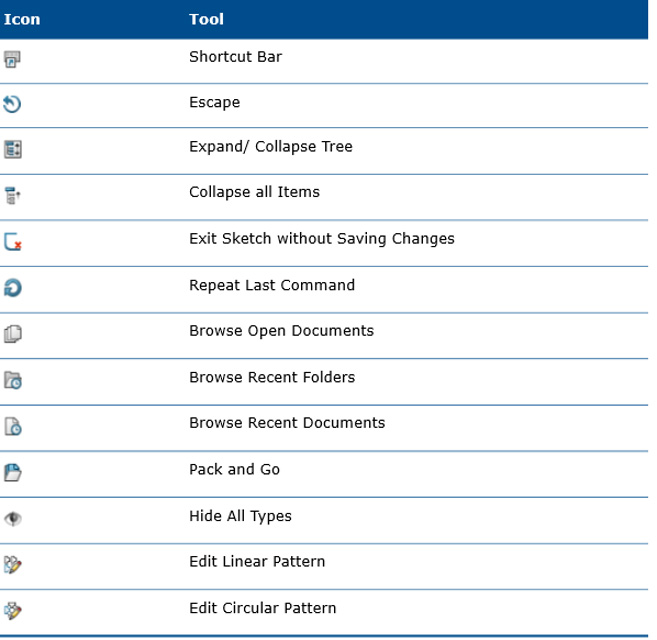Select the Escape tool icon
The width and height of the screenshot is (657, 640).
click(12, 104)
